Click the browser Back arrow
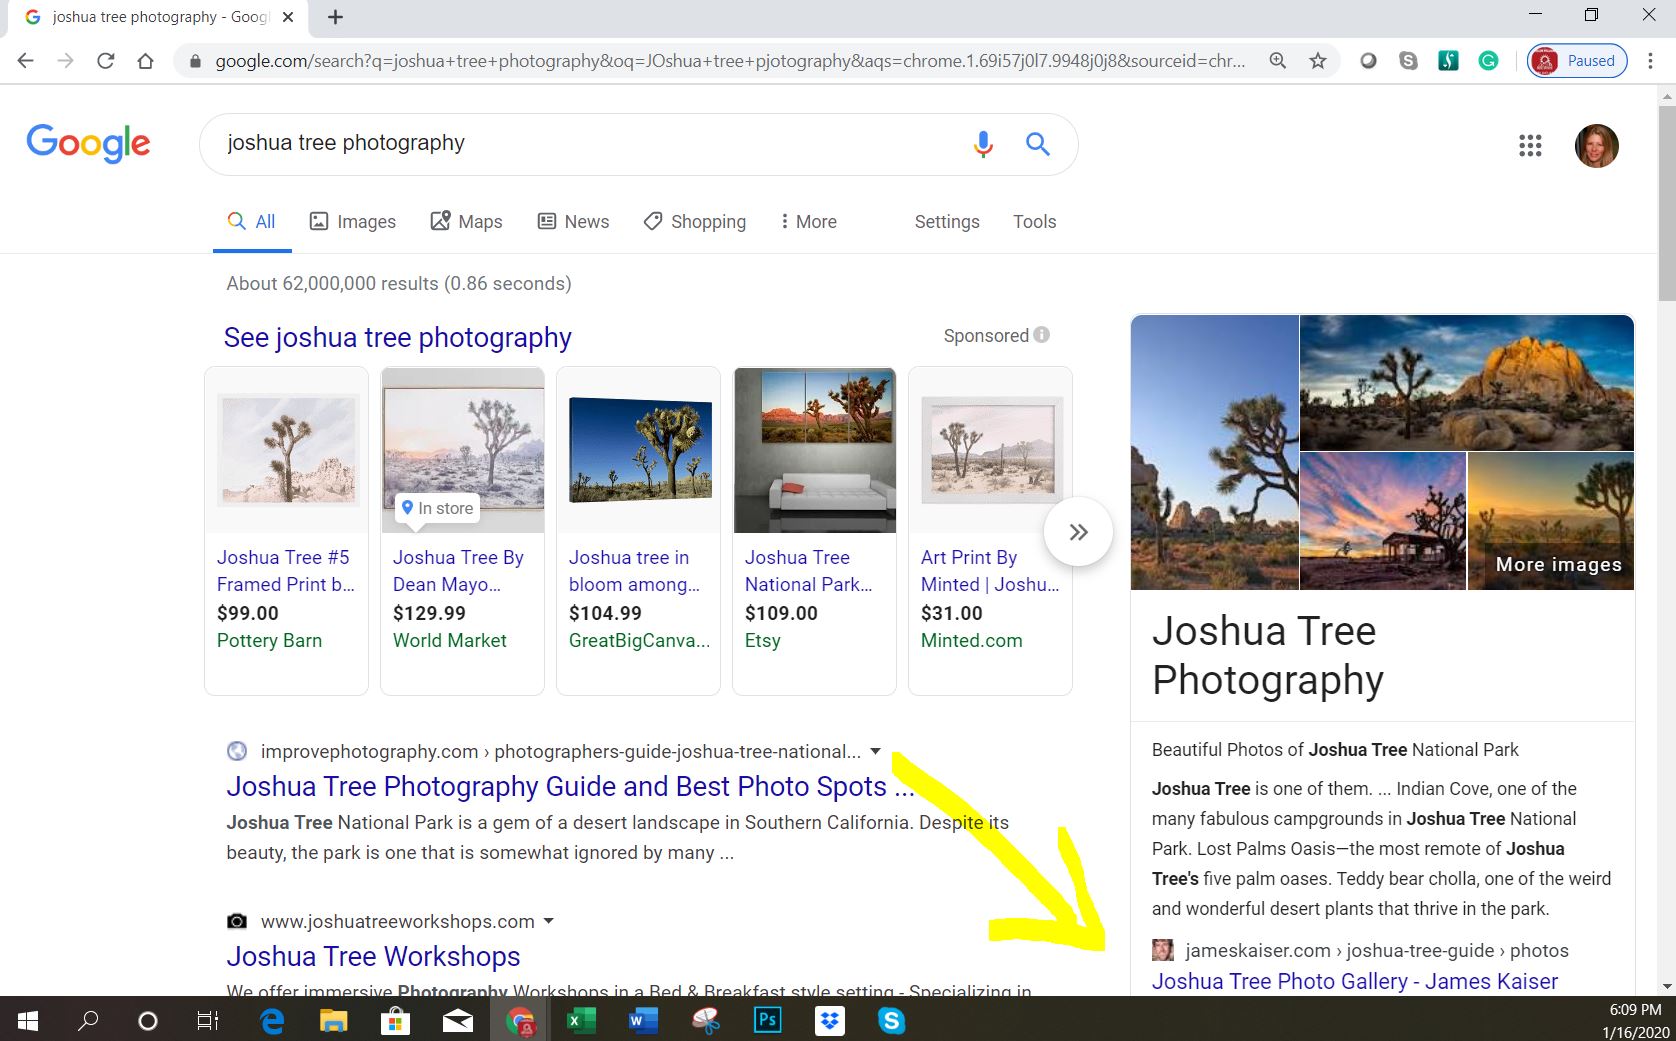1676x1041 pixels. tap(26, 61)
